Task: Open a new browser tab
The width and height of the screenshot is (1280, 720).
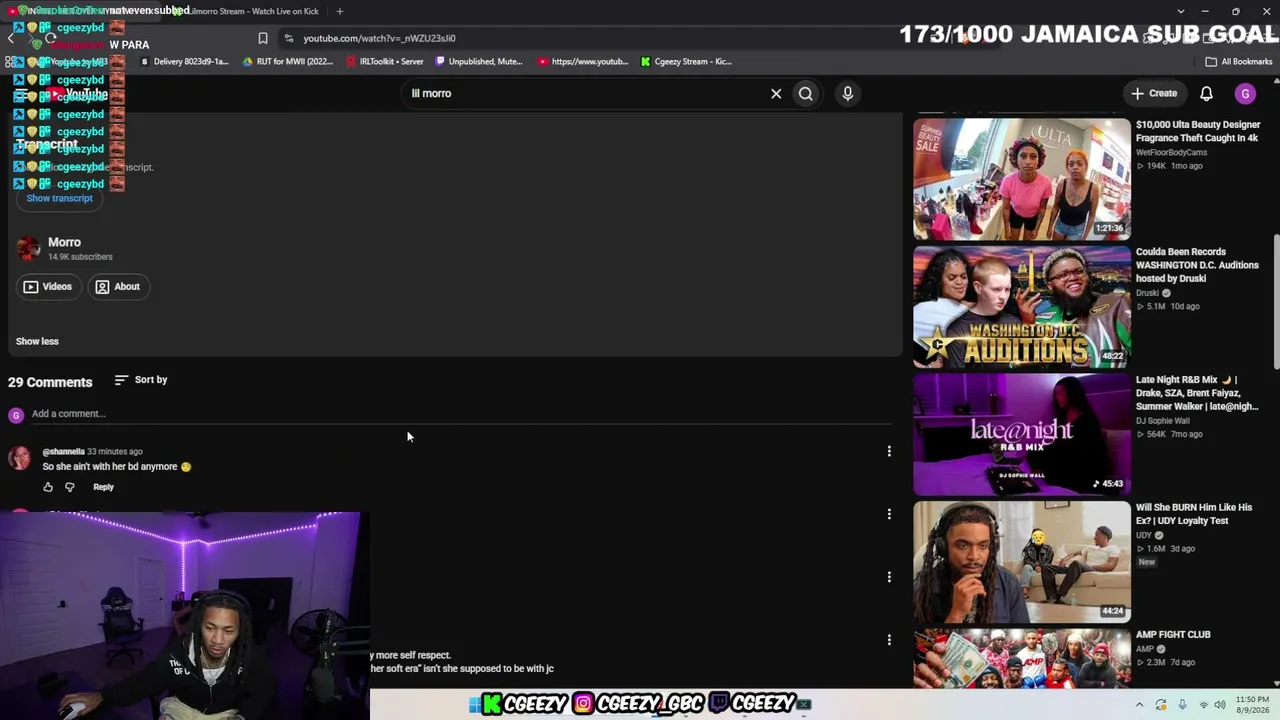Action: click(x=340, y=11)
